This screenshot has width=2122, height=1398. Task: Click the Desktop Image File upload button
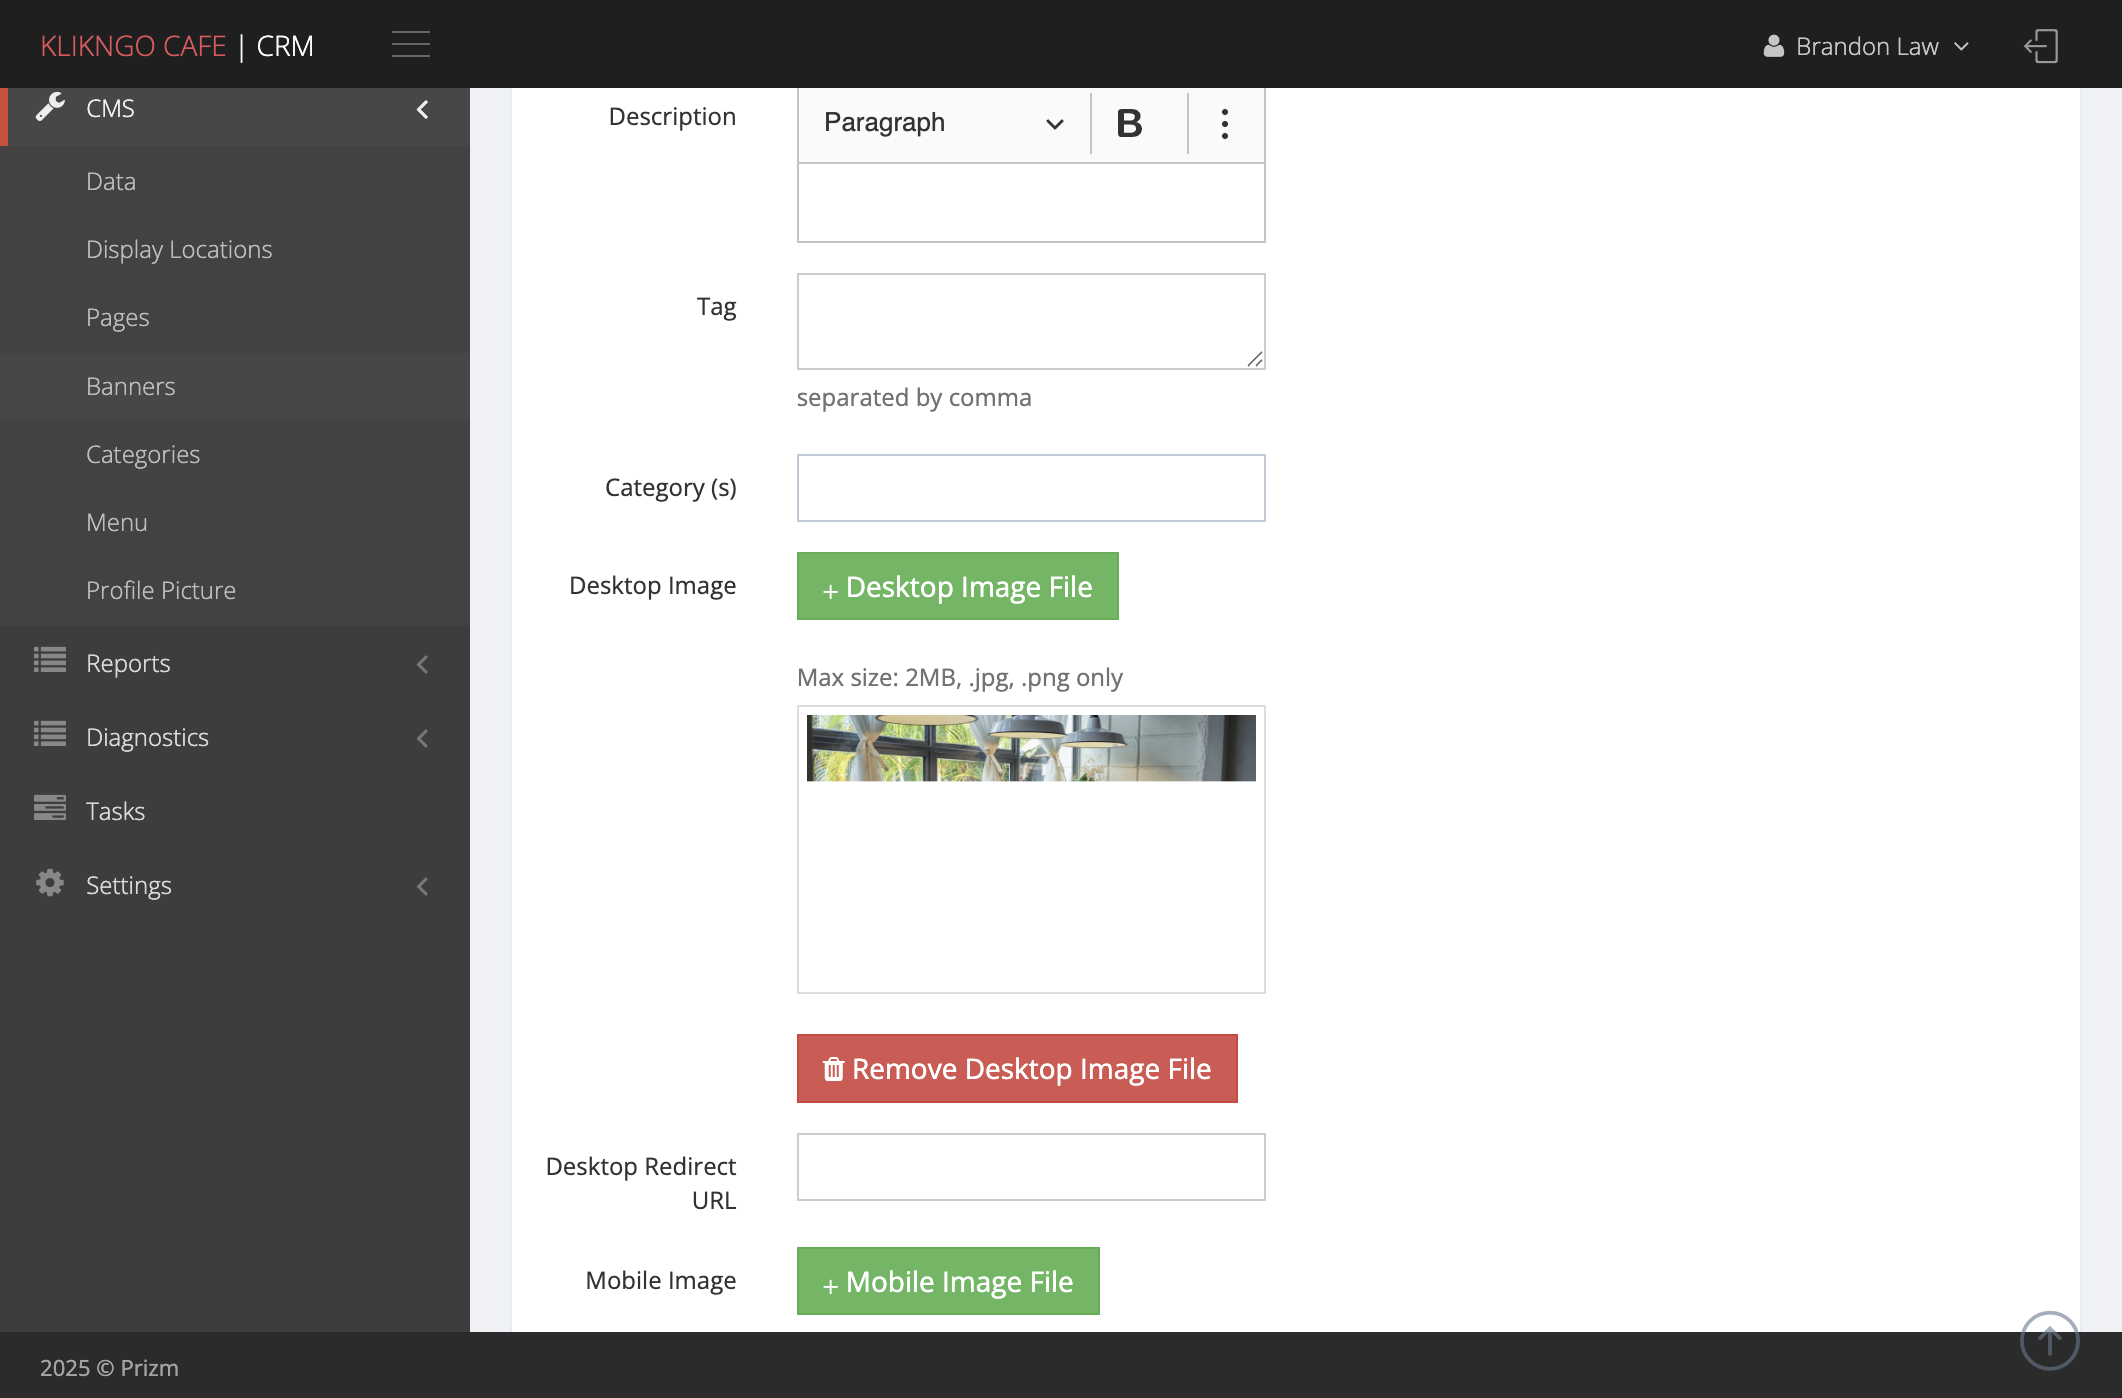[957, 586]
